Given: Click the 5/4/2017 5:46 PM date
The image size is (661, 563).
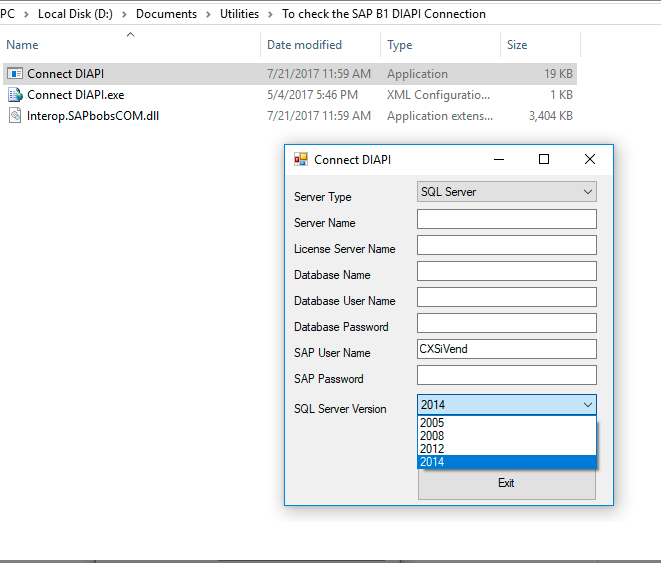Looking at the screenshot, I should tap(312, 95).
